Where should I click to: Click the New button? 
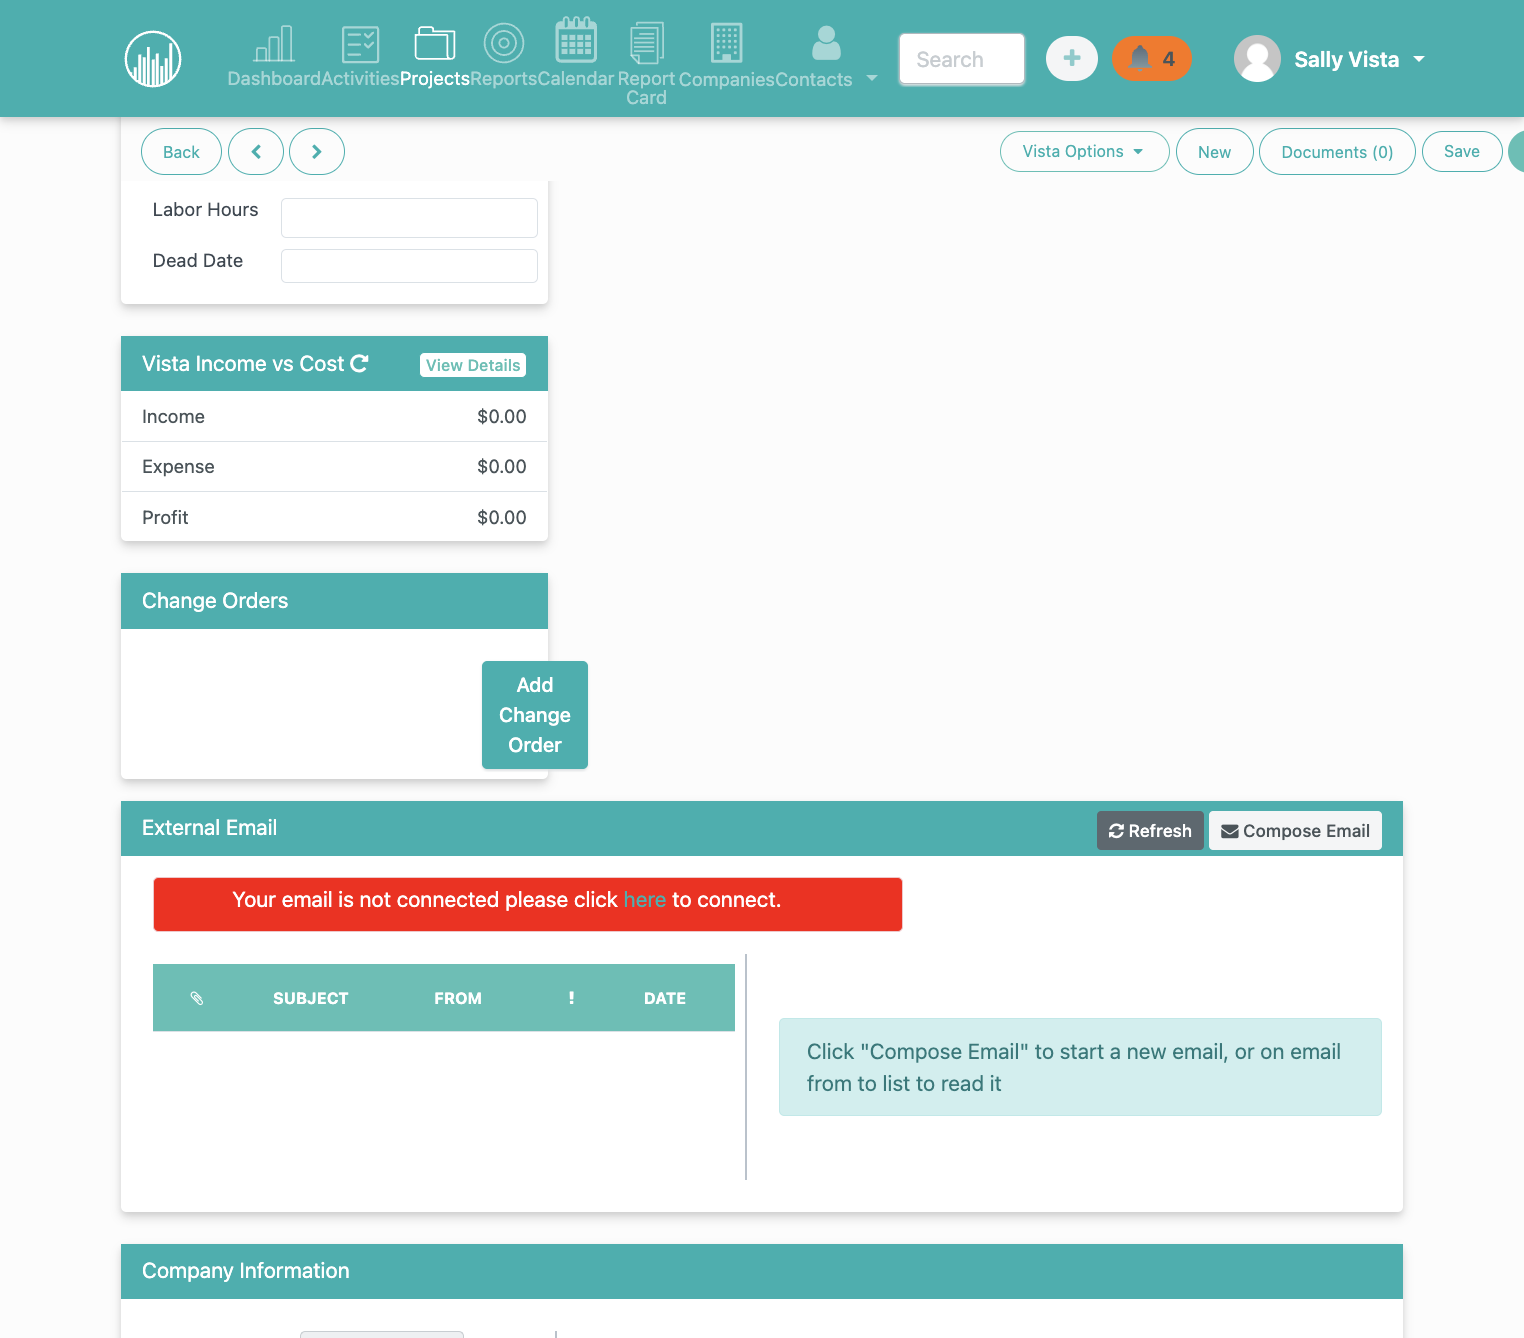click(1215, 152)
